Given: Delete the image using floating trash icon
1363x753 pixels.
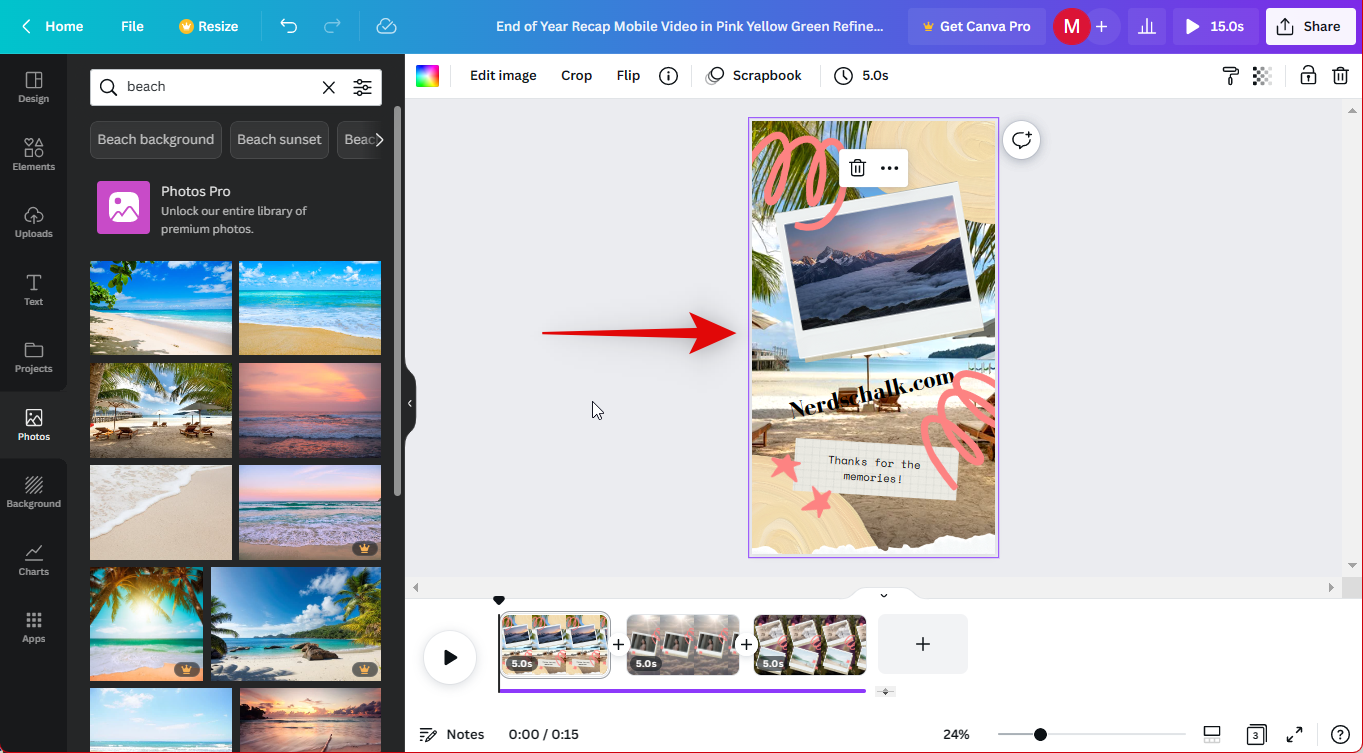Looking at the screenshot, I should click(857, 168).
